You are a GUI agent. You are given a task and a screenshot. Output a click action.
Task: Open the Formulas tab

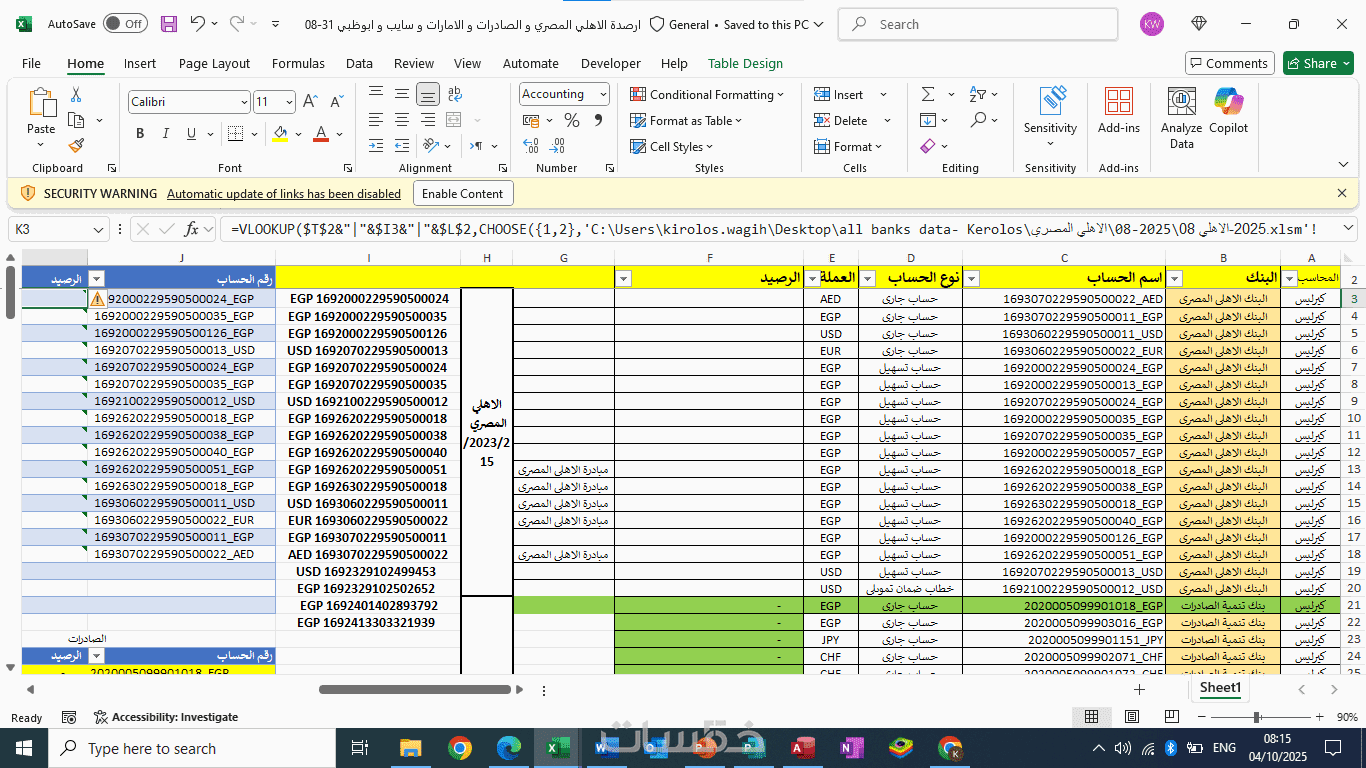(x=298, y=63)
